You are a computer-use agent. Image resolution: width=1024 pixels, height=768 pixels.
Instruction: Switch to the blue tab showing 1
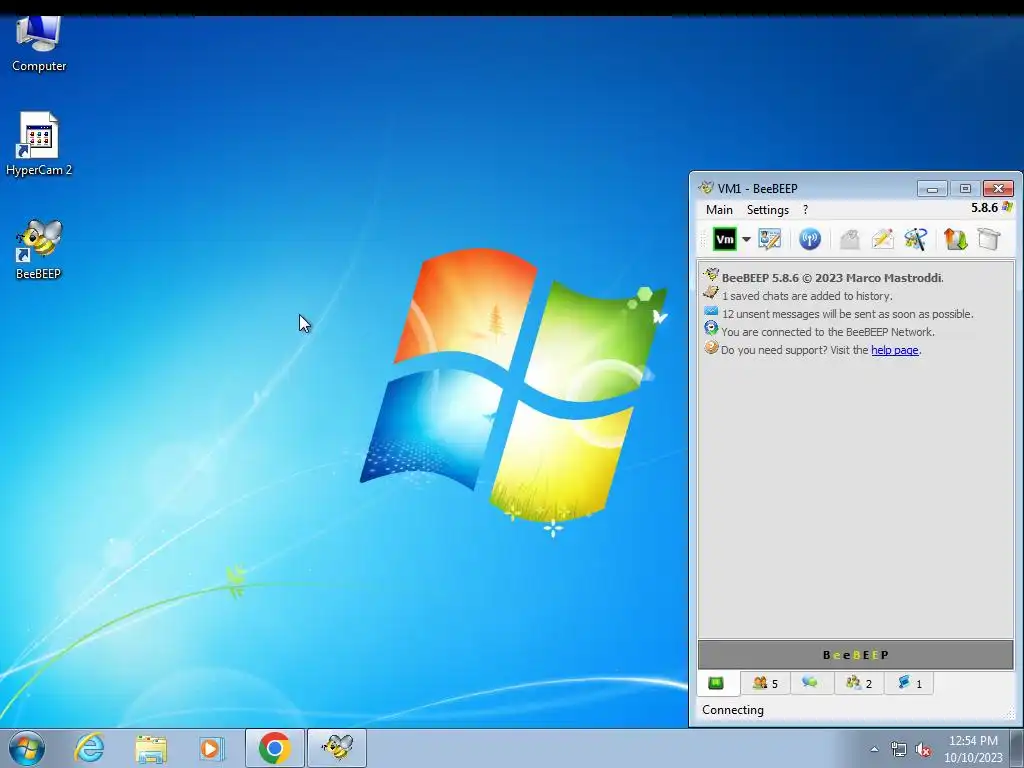point(909,683)
